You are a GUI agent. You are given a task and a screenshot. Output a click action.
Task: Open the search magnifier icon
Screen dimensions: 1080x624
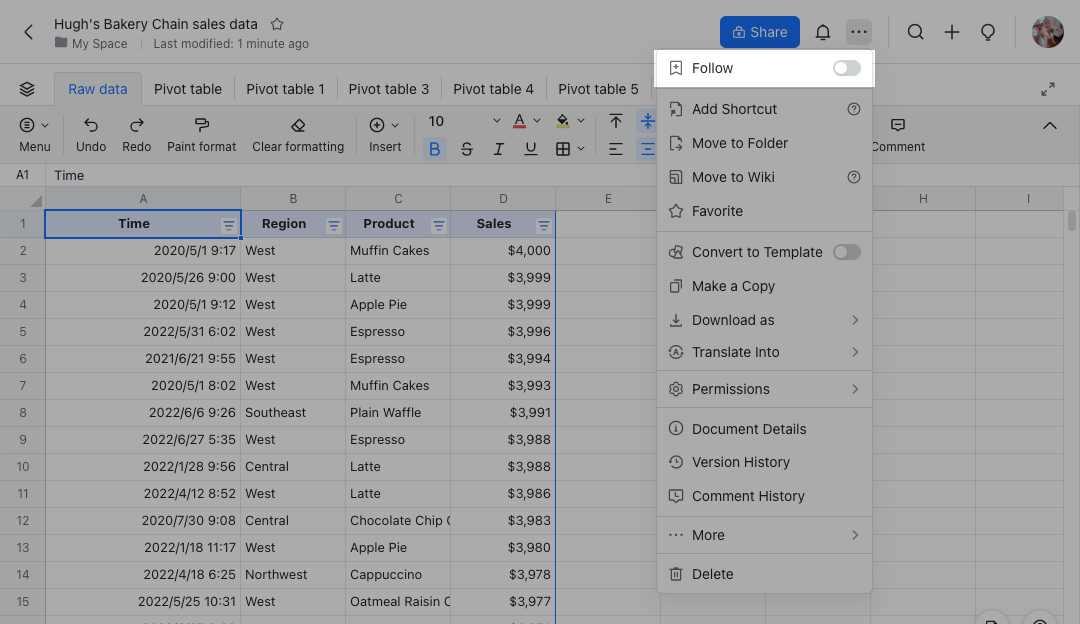click(915, 32)
